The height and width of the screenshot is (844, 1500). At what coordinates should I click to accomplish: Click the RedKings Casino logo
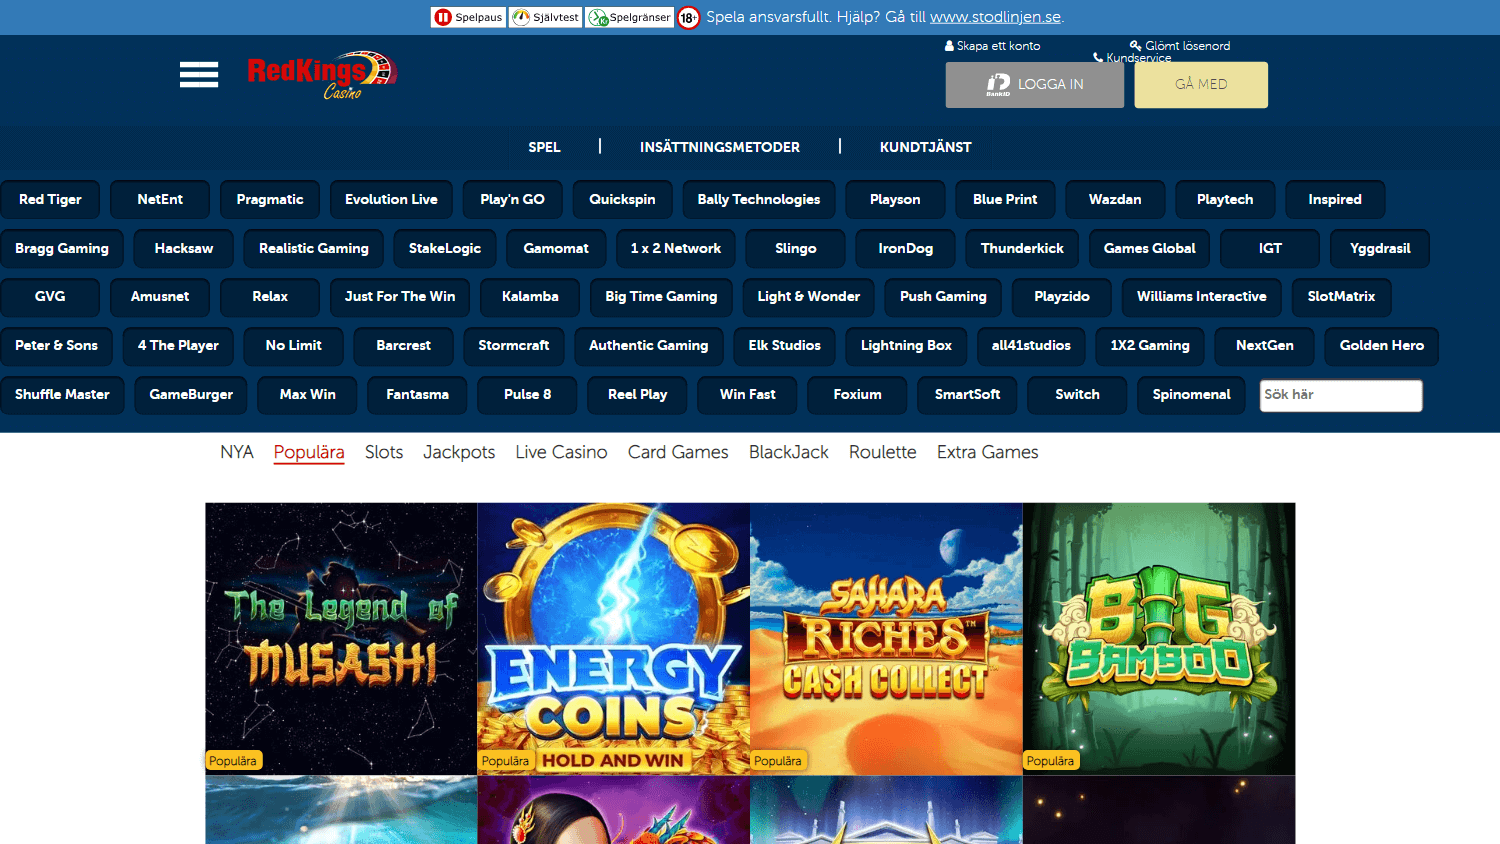pos(322,75)
